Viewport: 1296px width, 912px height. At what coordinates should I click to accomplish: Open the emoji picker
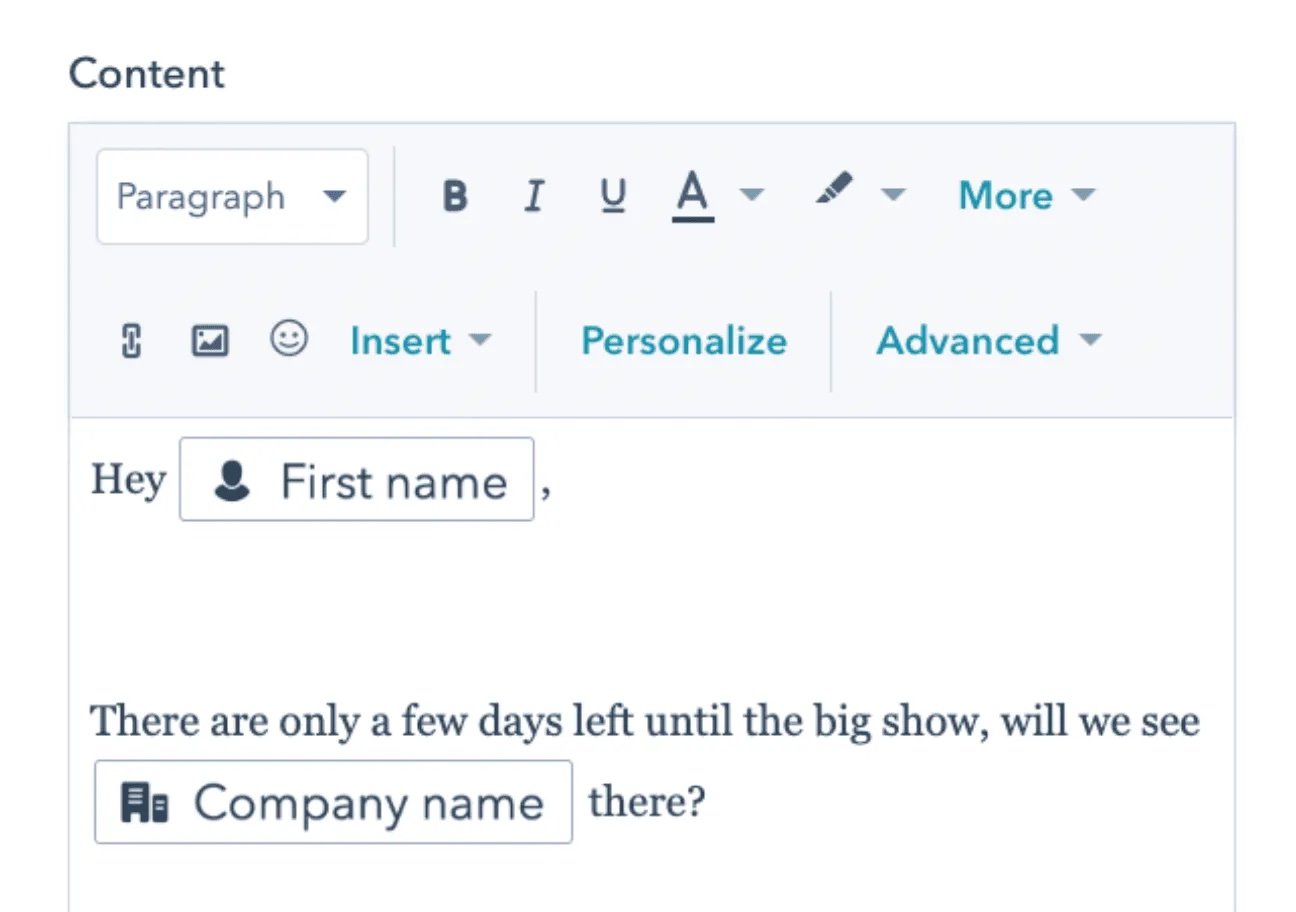[289, 341]
